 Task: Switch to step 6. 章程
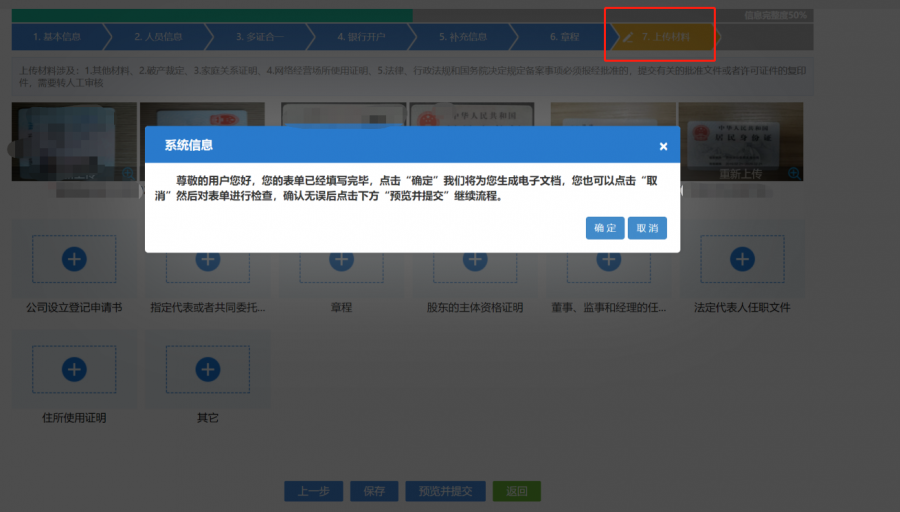[564, 37]
